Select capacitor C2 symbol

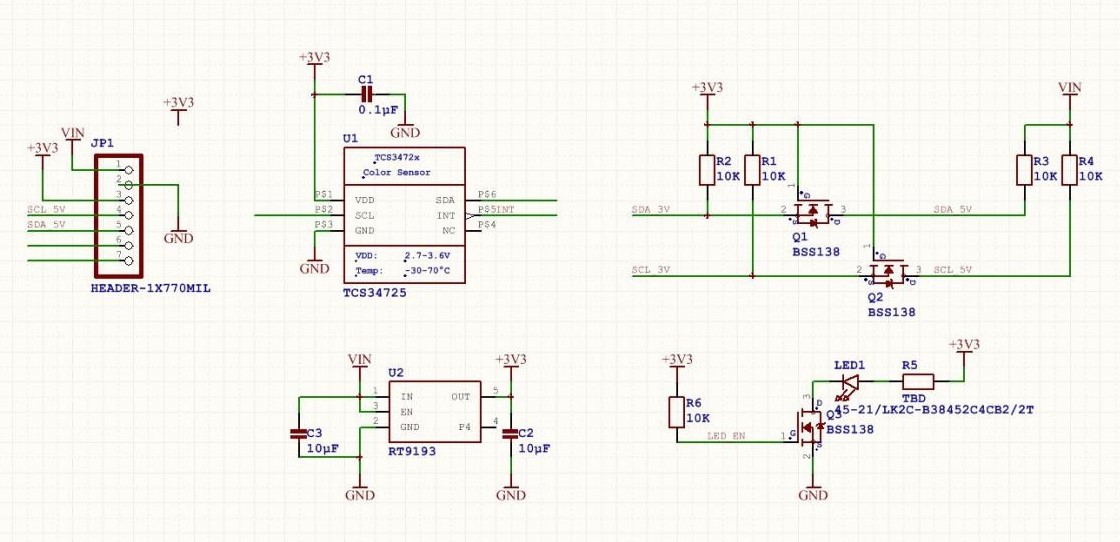coord(510,433)
